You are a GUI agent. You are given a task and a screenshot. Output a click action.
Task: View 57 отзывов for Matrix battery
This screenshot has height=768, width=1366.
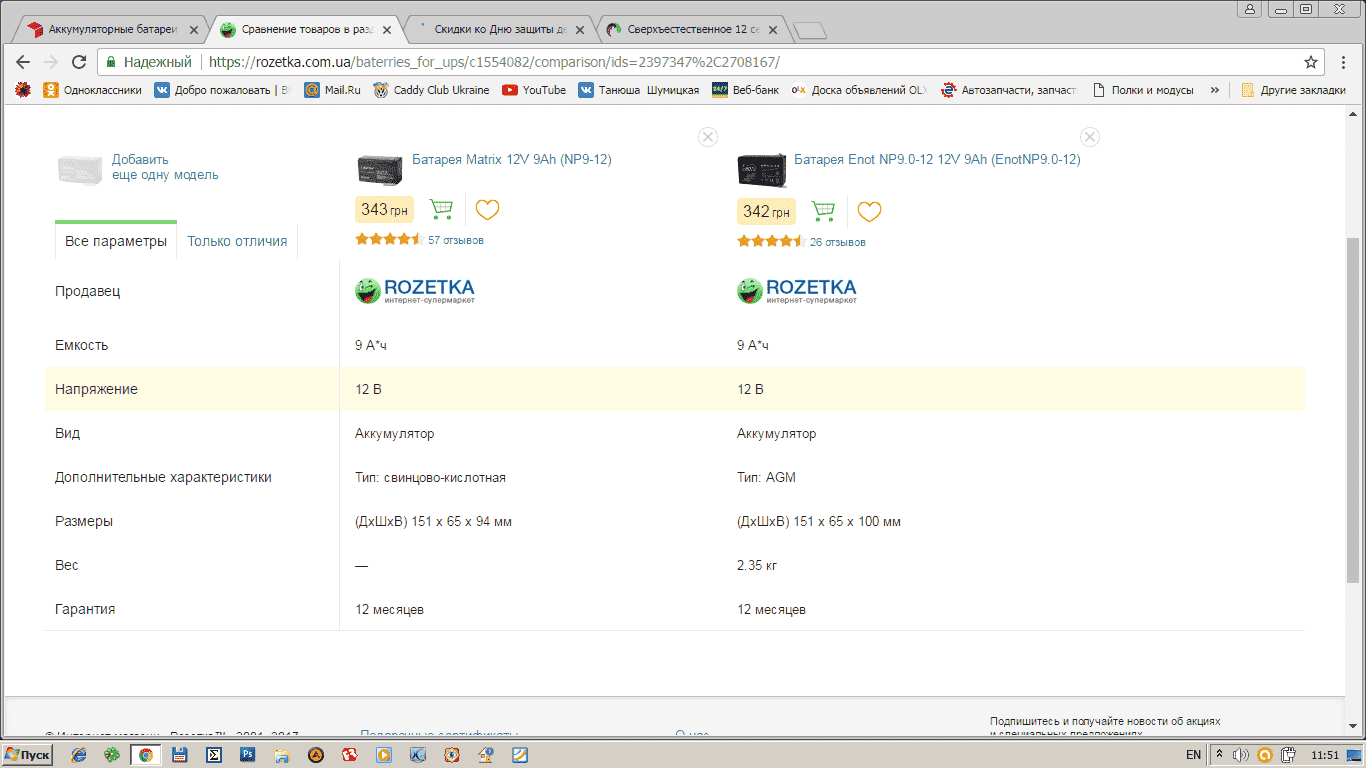pyautogui.click(x=455, y=240)
